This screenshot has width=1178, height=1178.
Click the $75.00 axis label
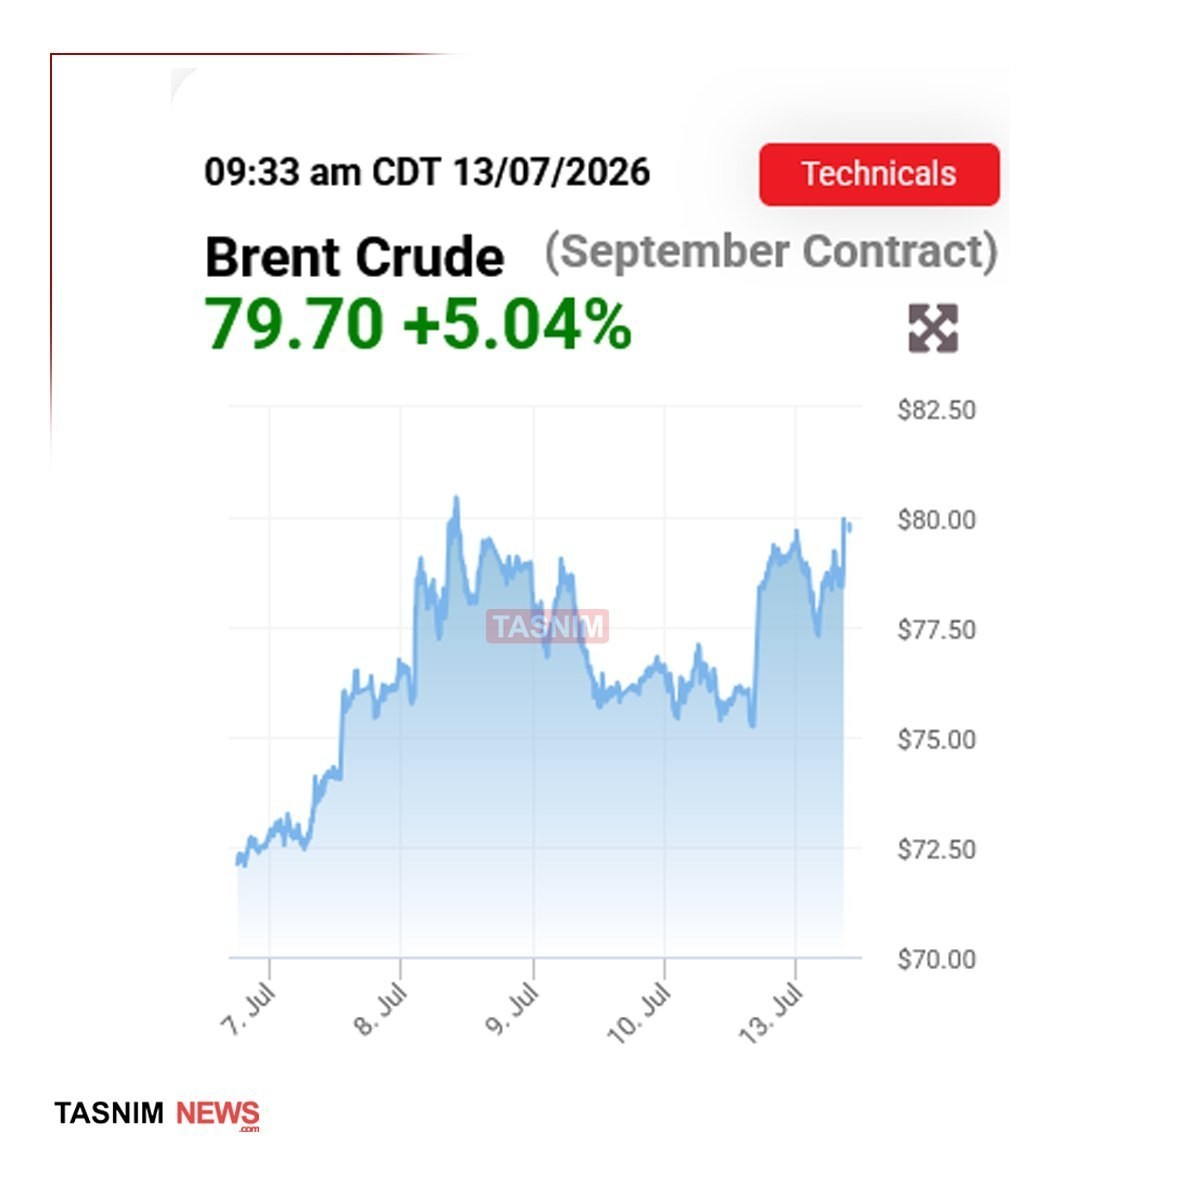click(936, 740)
